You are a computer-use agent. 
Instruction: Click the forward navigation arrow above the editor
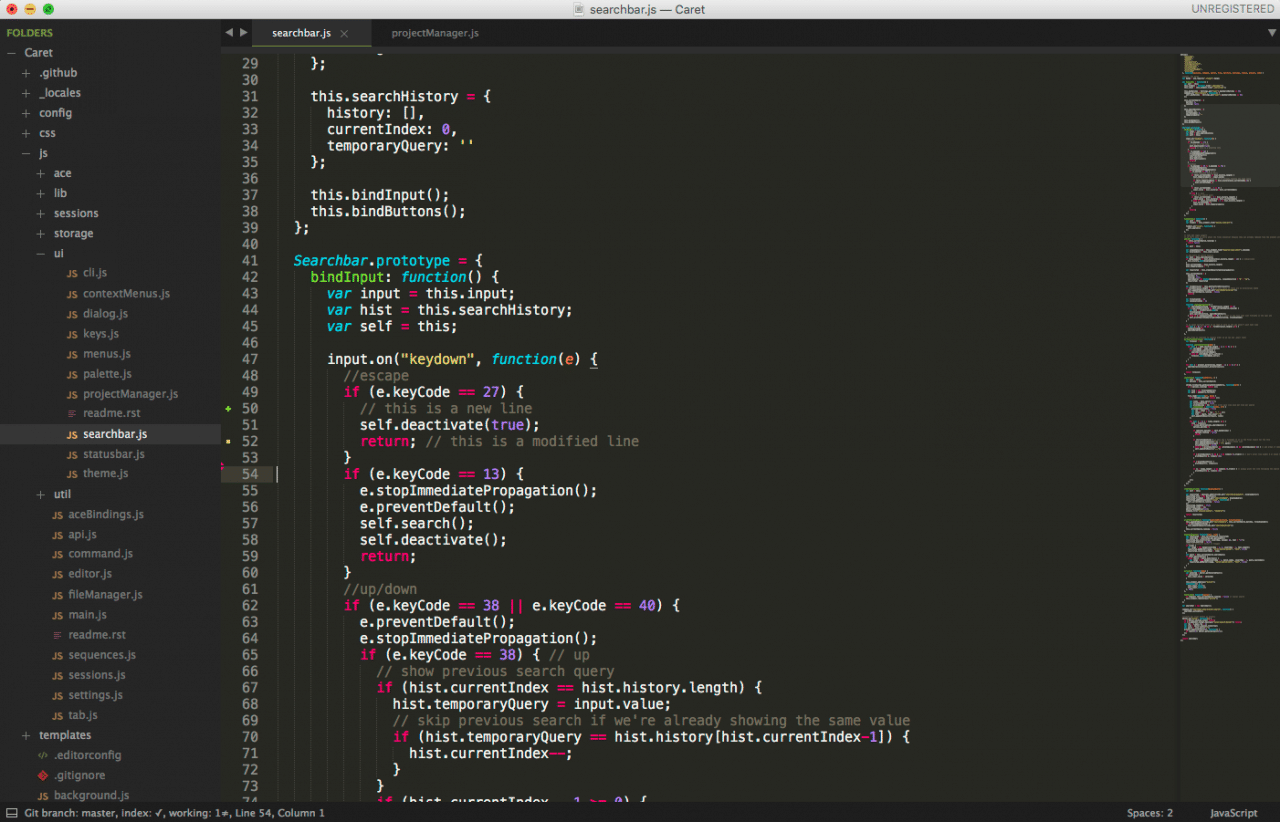click(x=243, y=32)
